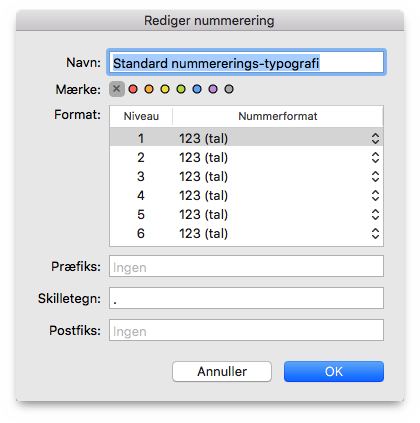Clear the label with the X mark

click(117, 89)
